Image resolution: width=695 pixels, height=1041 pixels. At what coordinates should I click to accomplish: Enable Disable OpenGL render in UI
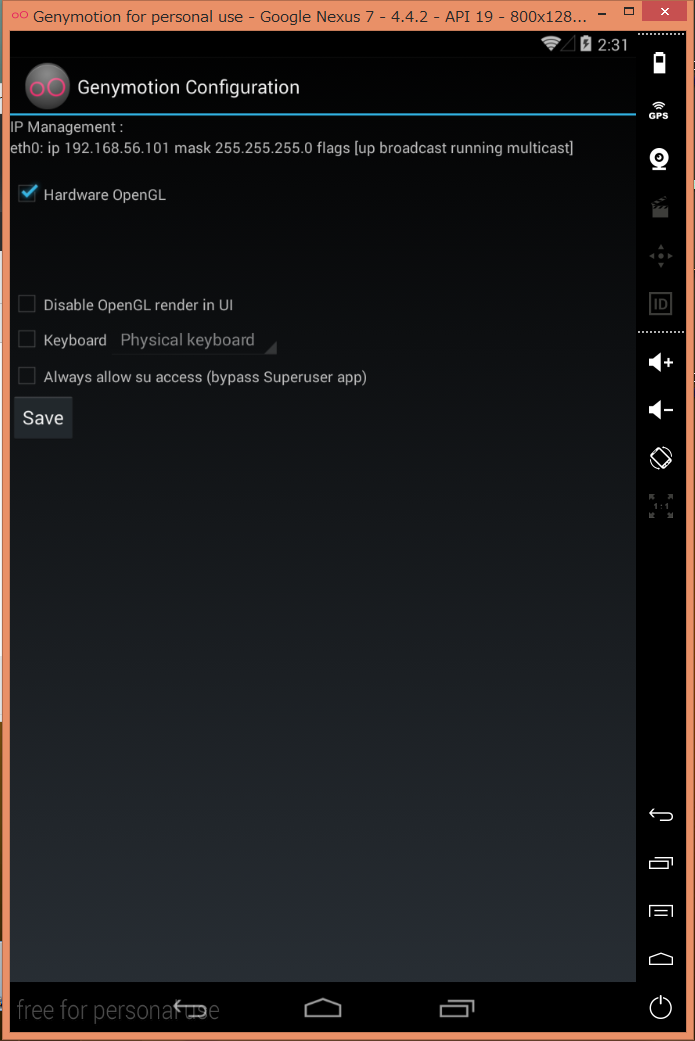(27, 304)
